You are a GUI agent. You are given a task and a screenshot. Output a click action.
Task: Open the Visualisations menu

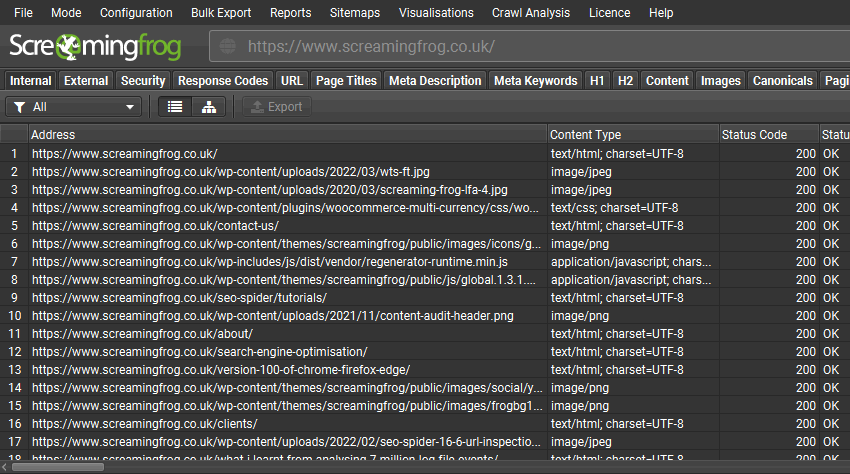(x=436, y=12)
